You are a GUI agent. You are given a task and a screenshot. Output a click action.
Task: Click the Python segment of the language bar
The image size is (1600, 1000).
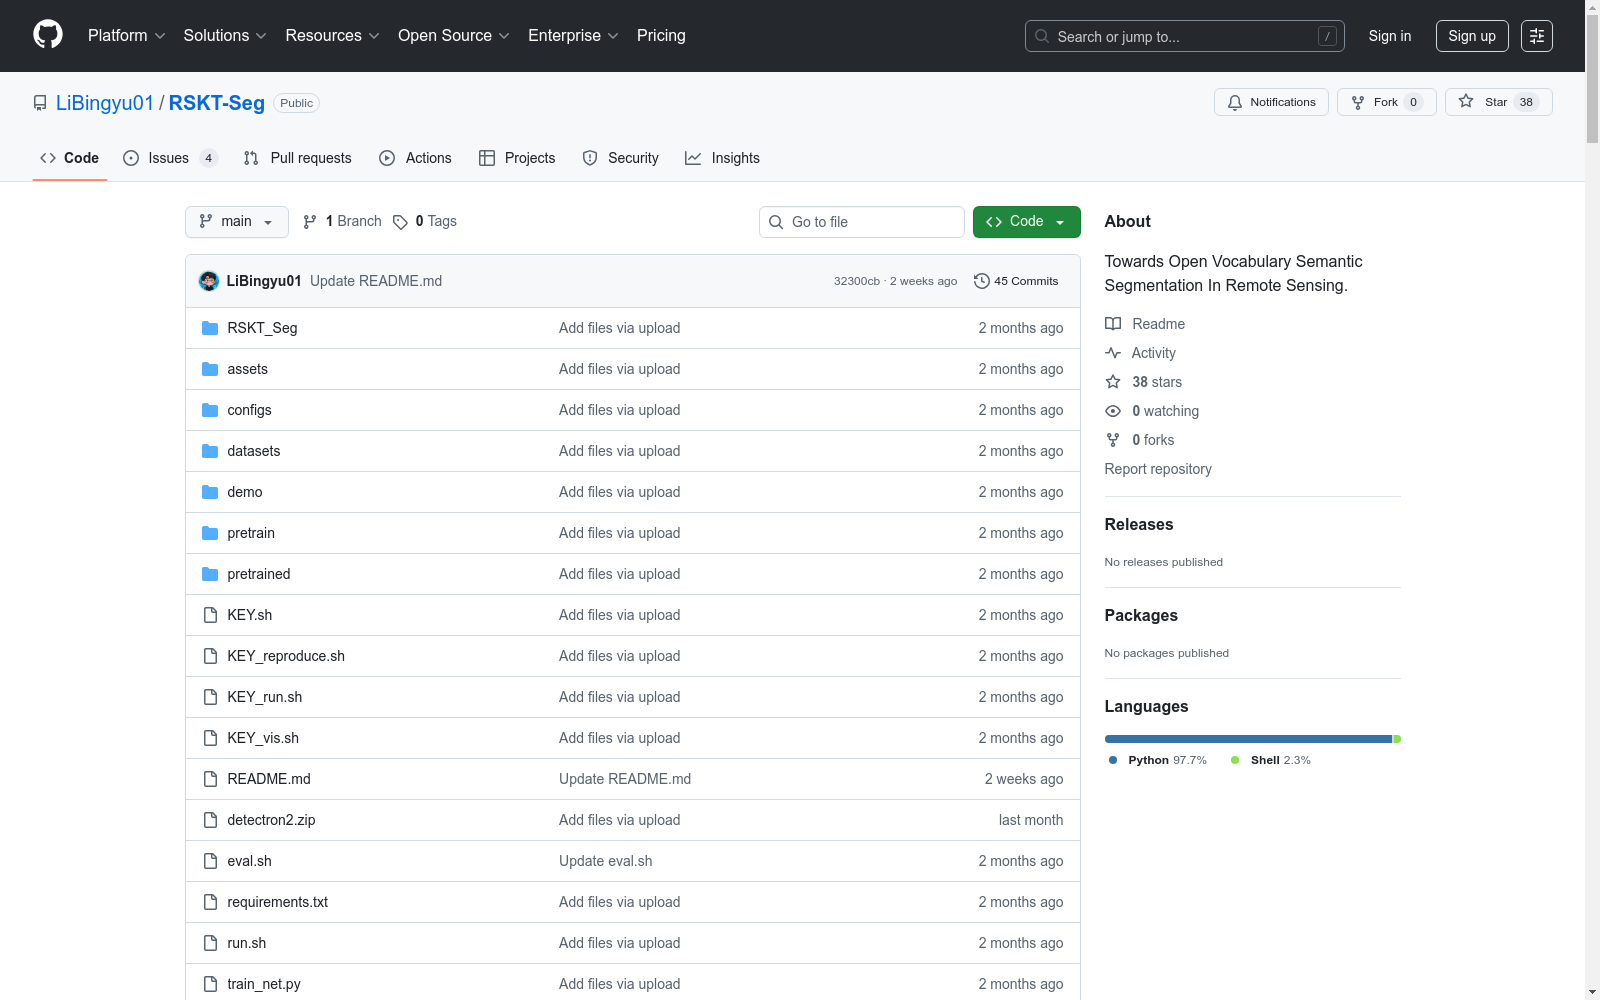click(1248, 739)
